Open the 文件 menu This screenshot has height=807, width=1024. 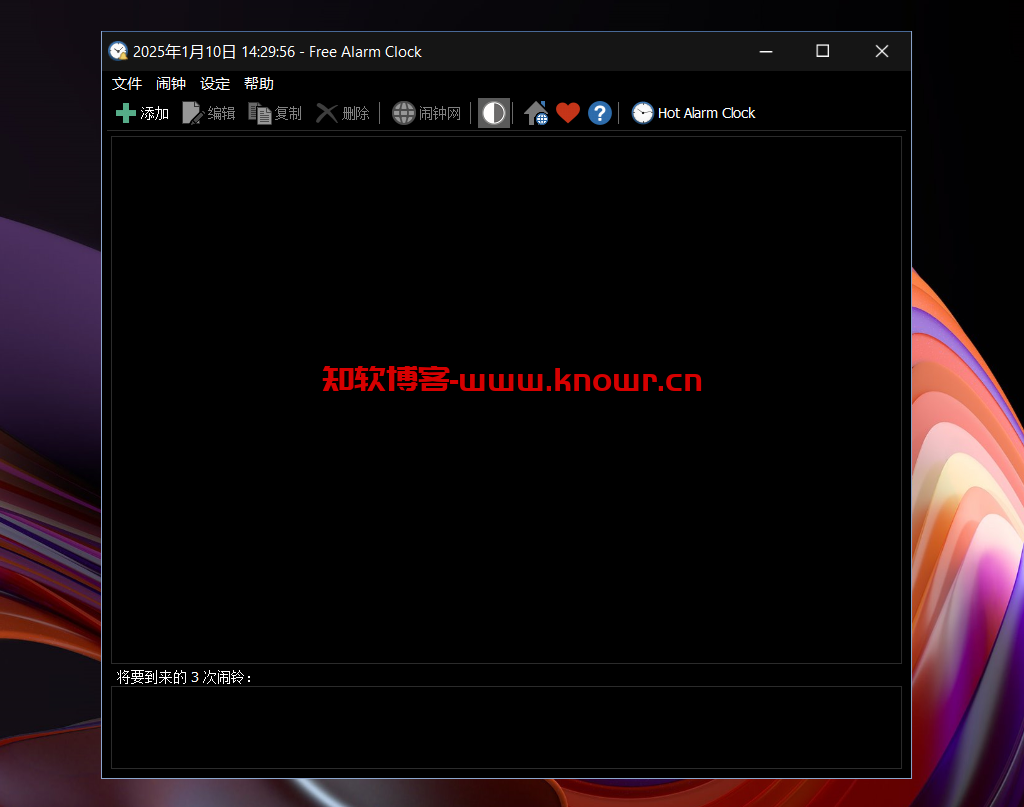pyautogui.click(x=127, y=84)
